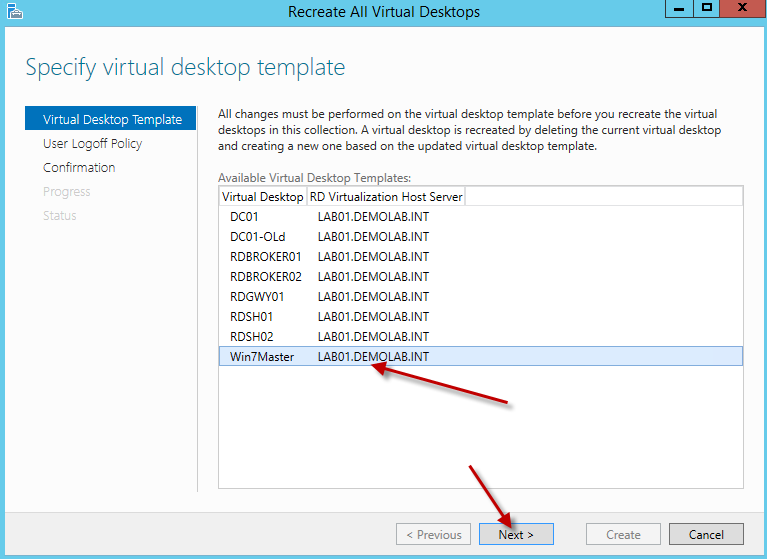Pick RDBROKER02 in the template list
Image resolution: width=767 pixels, height=559 pixels.
pos(265,276)
